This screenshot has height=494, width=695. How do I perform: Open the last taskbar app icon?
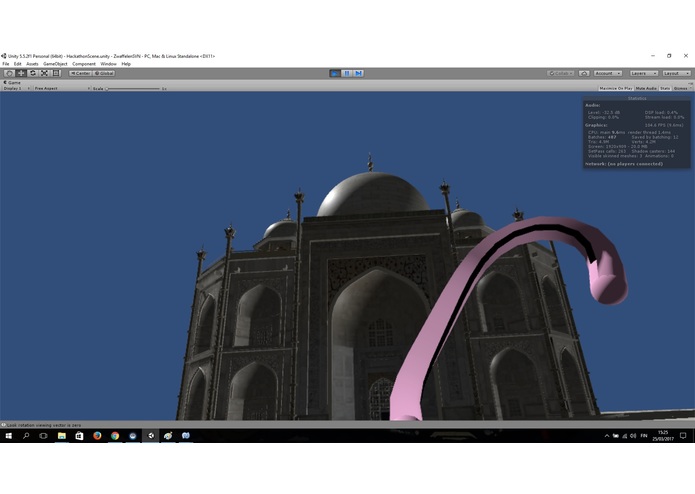tap(186, 436)
